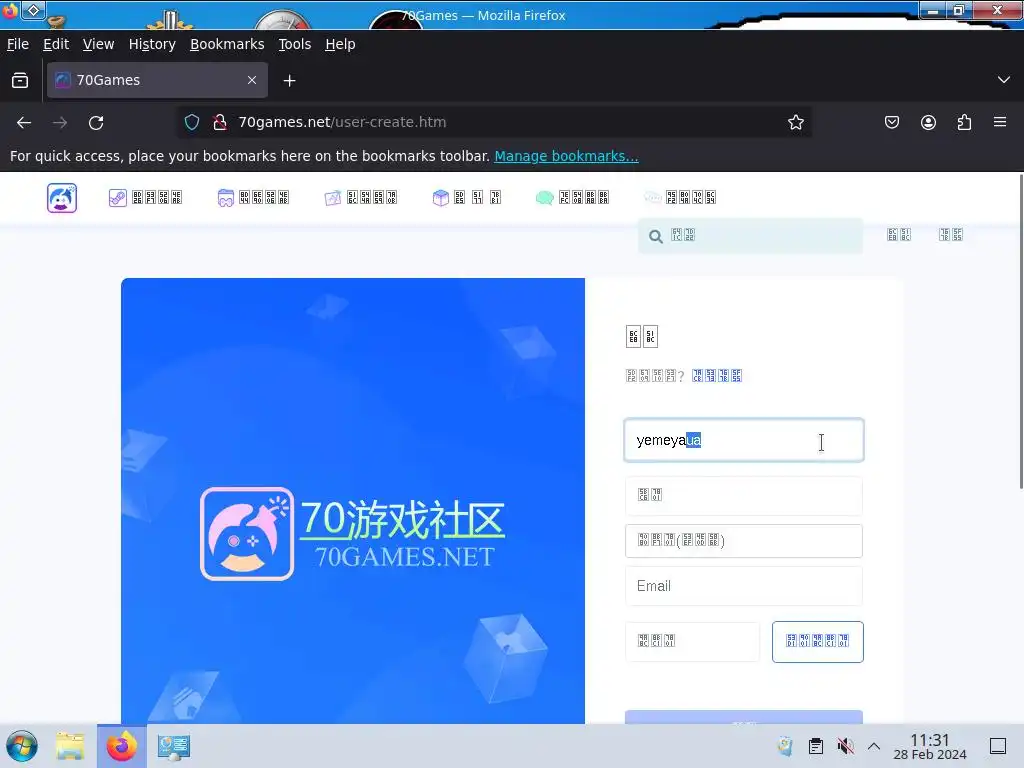Image resolution: width=1024 pixels, height=768 pixels.
Task: Click the rightmost header link
Action: tap(950, 235)
